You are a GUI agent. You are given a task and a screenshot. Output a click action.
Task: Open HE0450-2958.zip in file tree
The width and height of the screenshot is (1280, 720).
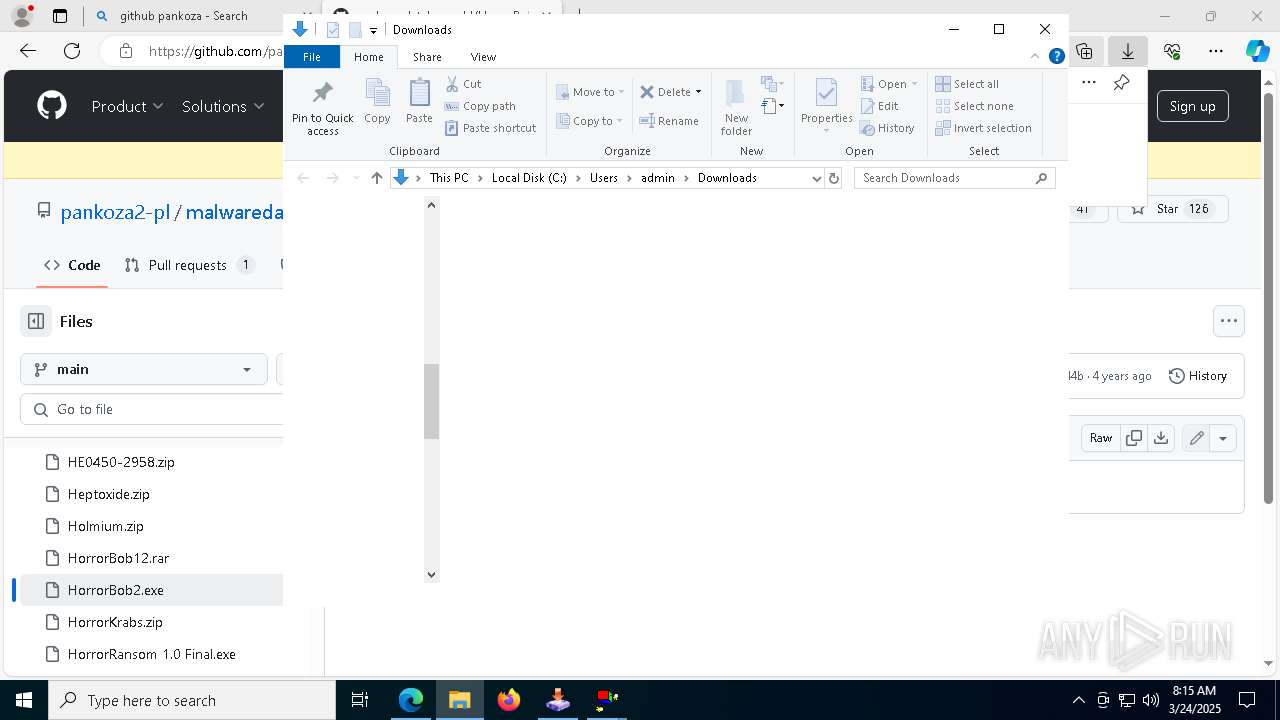point(121,462)
